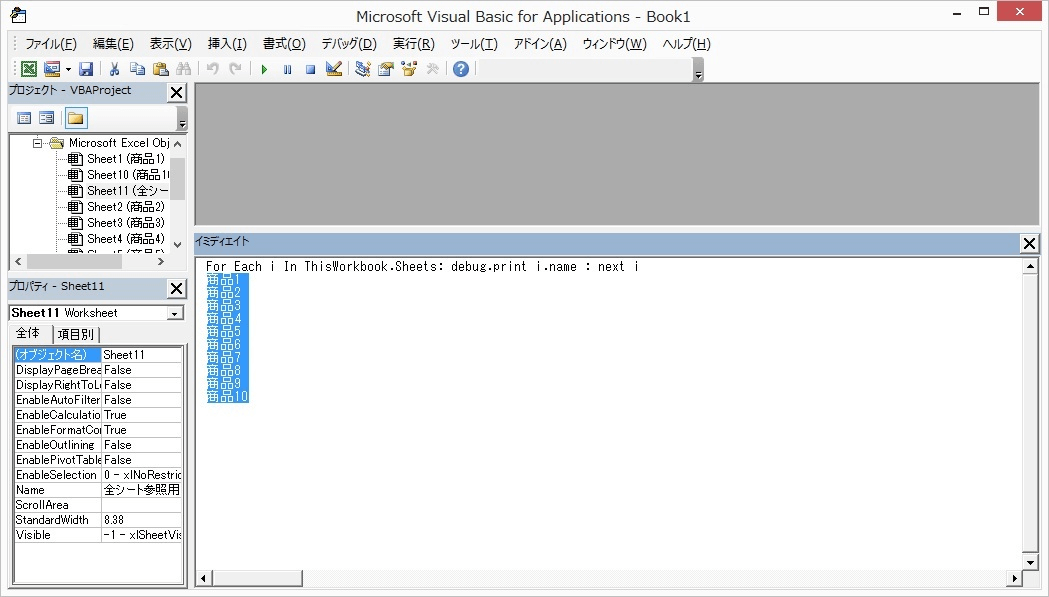Screen dimensions: 1049x597
Task: Click the Save Book1 floppy icon
Action: point(86,69)
